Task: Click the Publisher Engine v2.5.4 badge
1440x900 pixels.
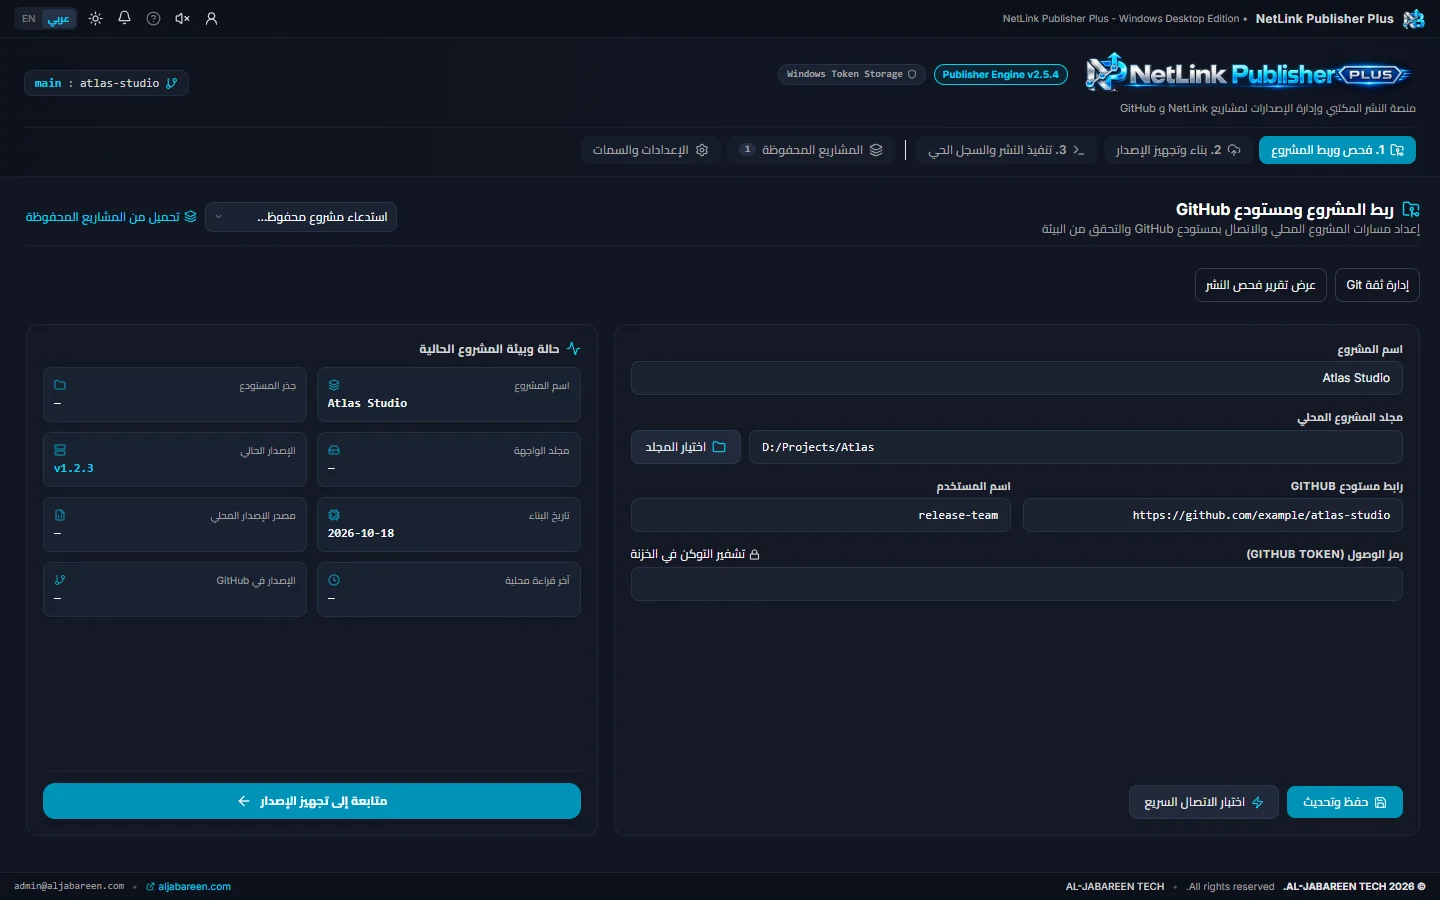Action: pyautogui.click(x=1000, y=74)
